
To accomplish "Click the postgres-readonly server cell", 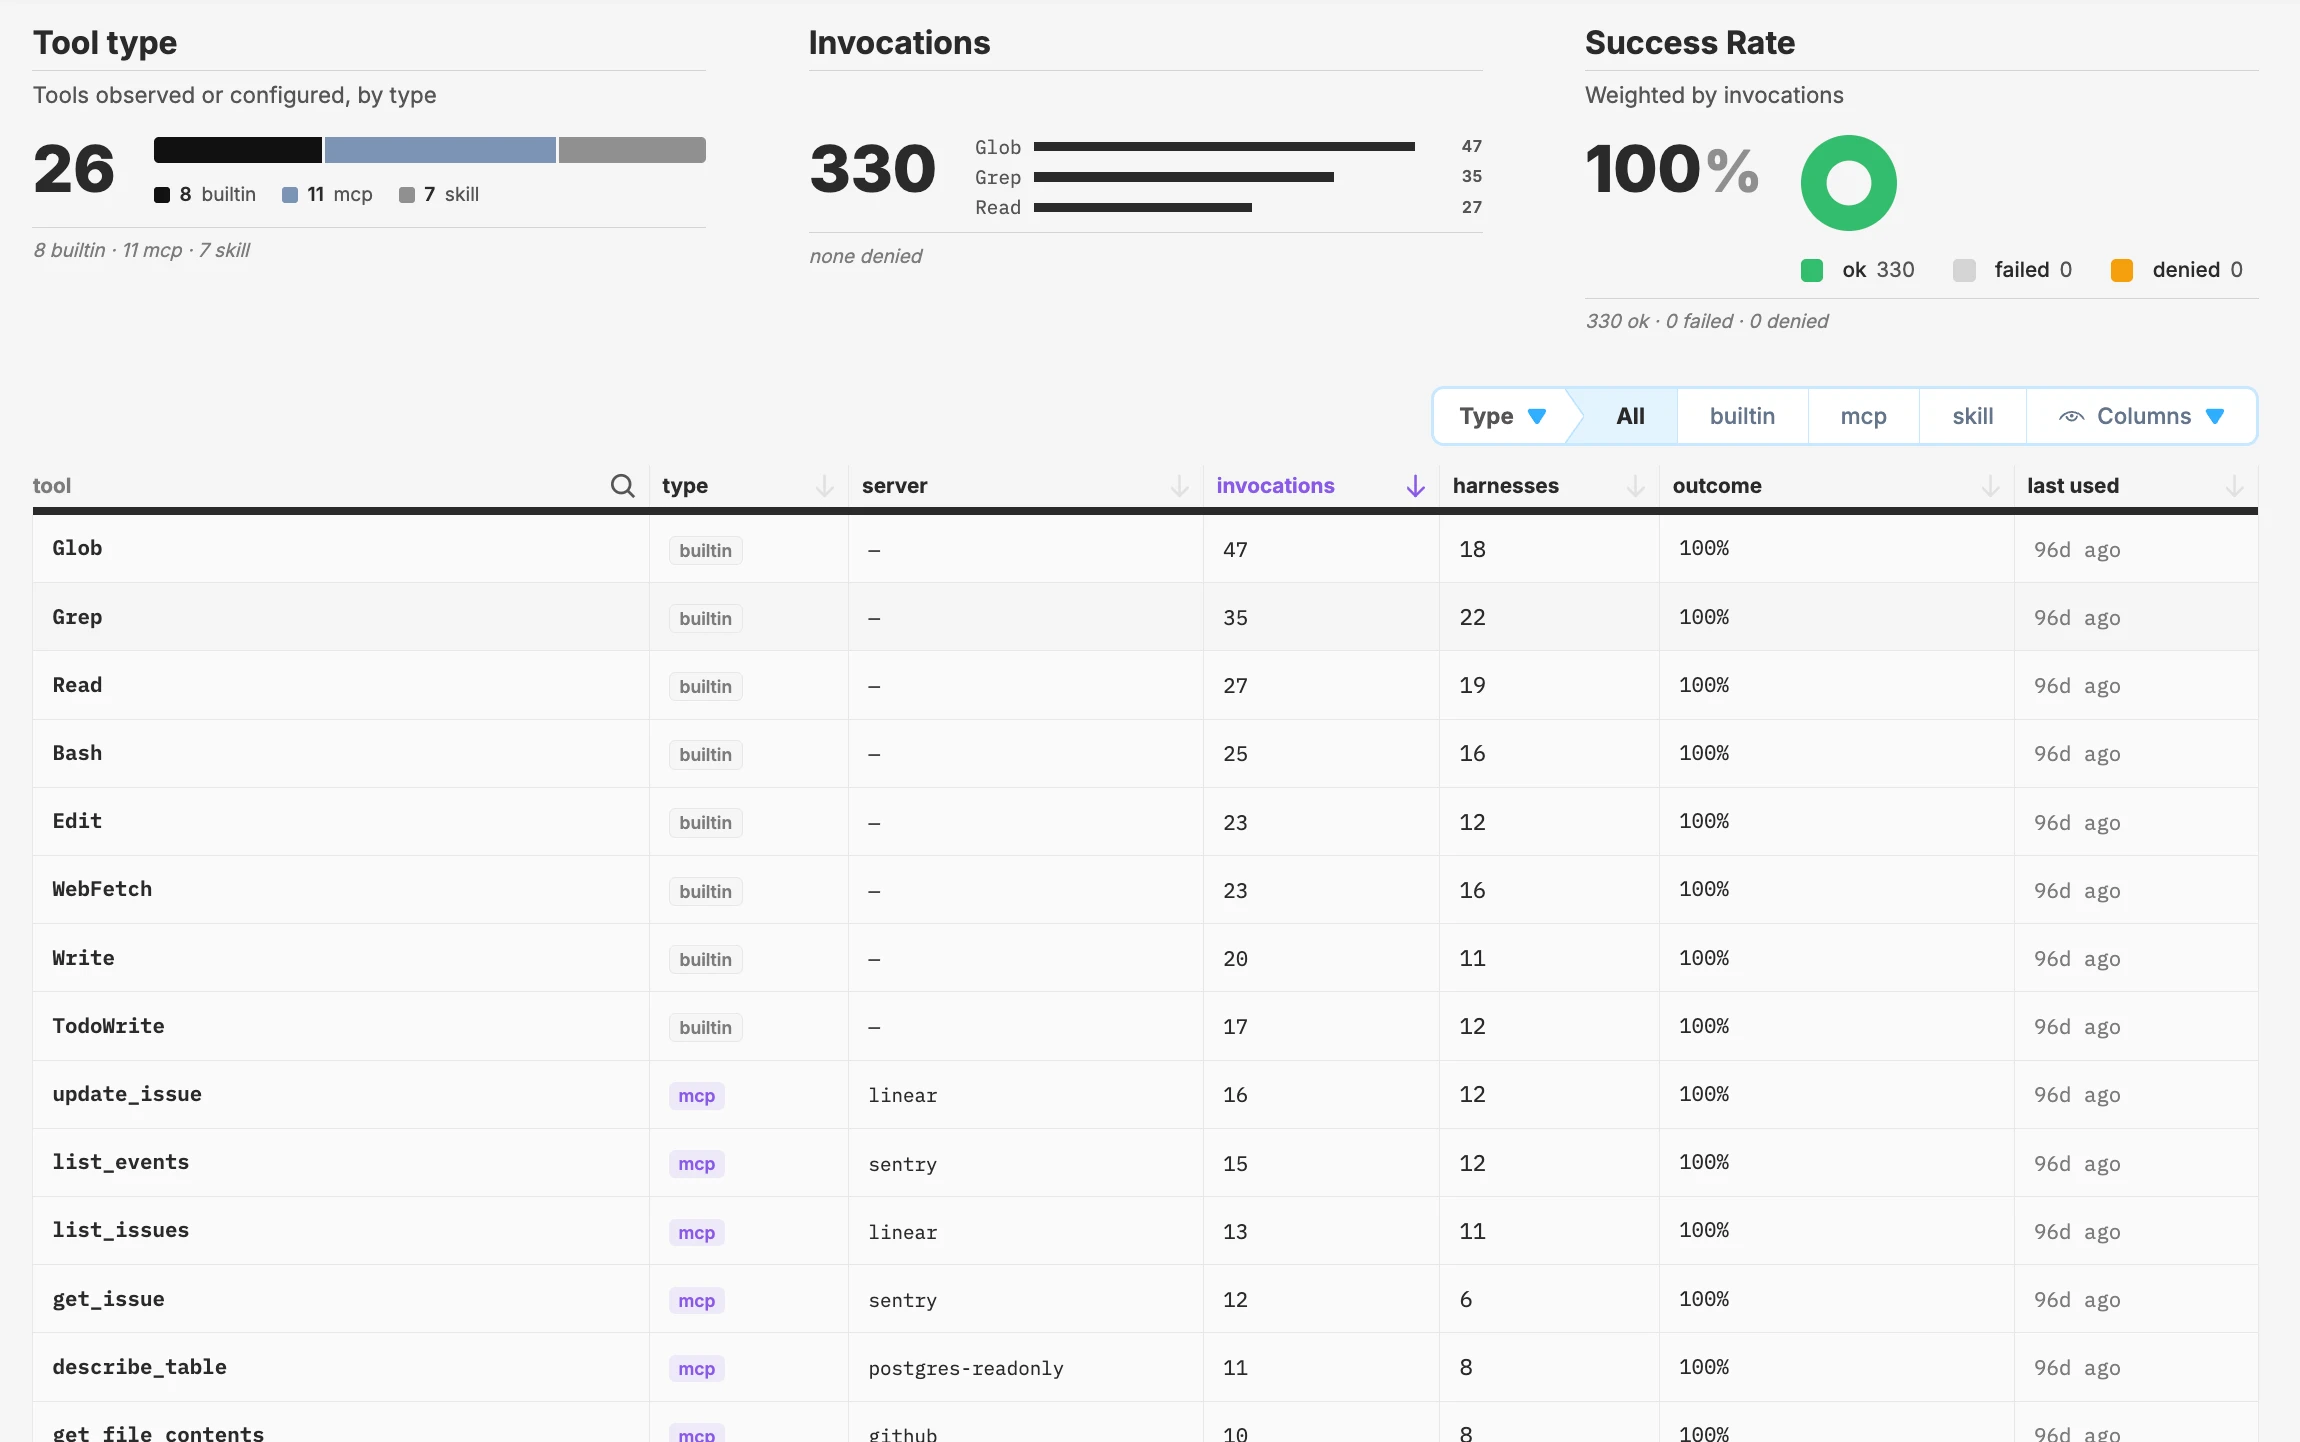I will coord(965,1368).
